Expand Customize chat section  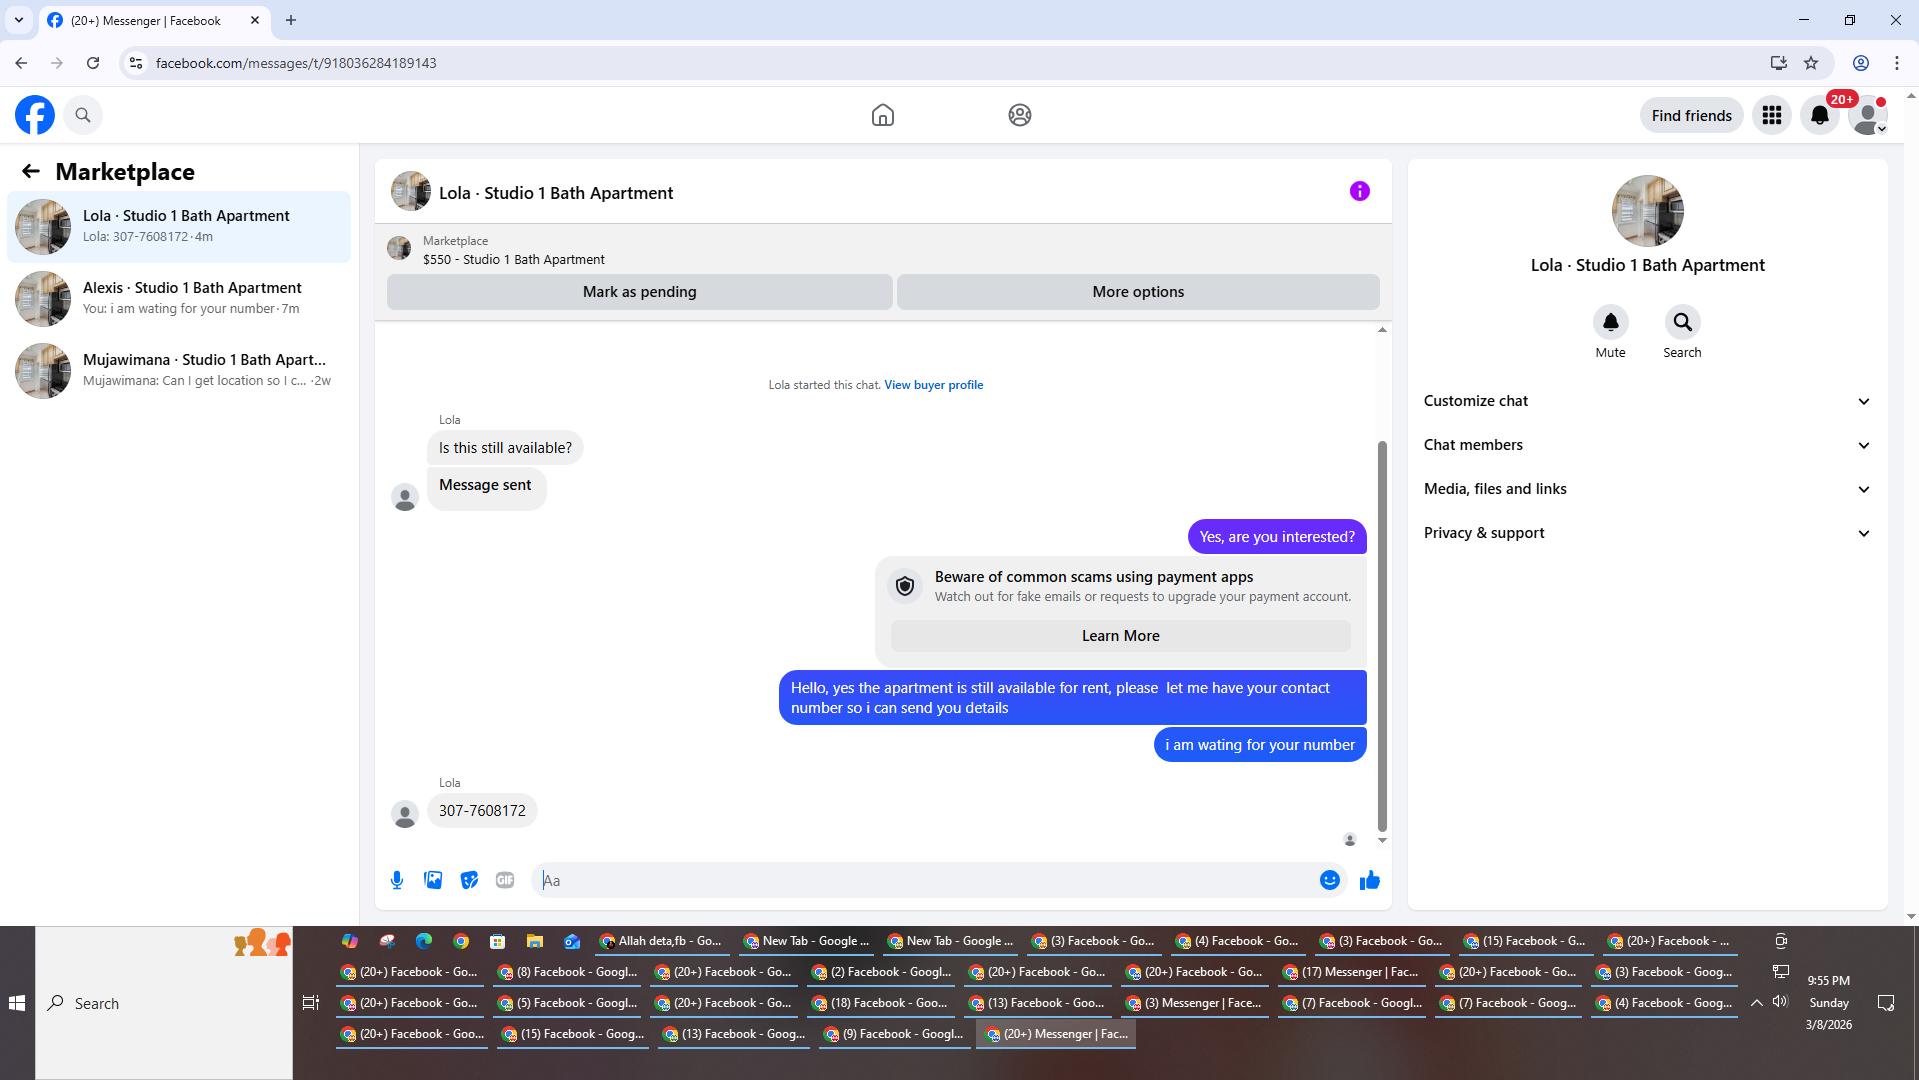point(1646,401)
